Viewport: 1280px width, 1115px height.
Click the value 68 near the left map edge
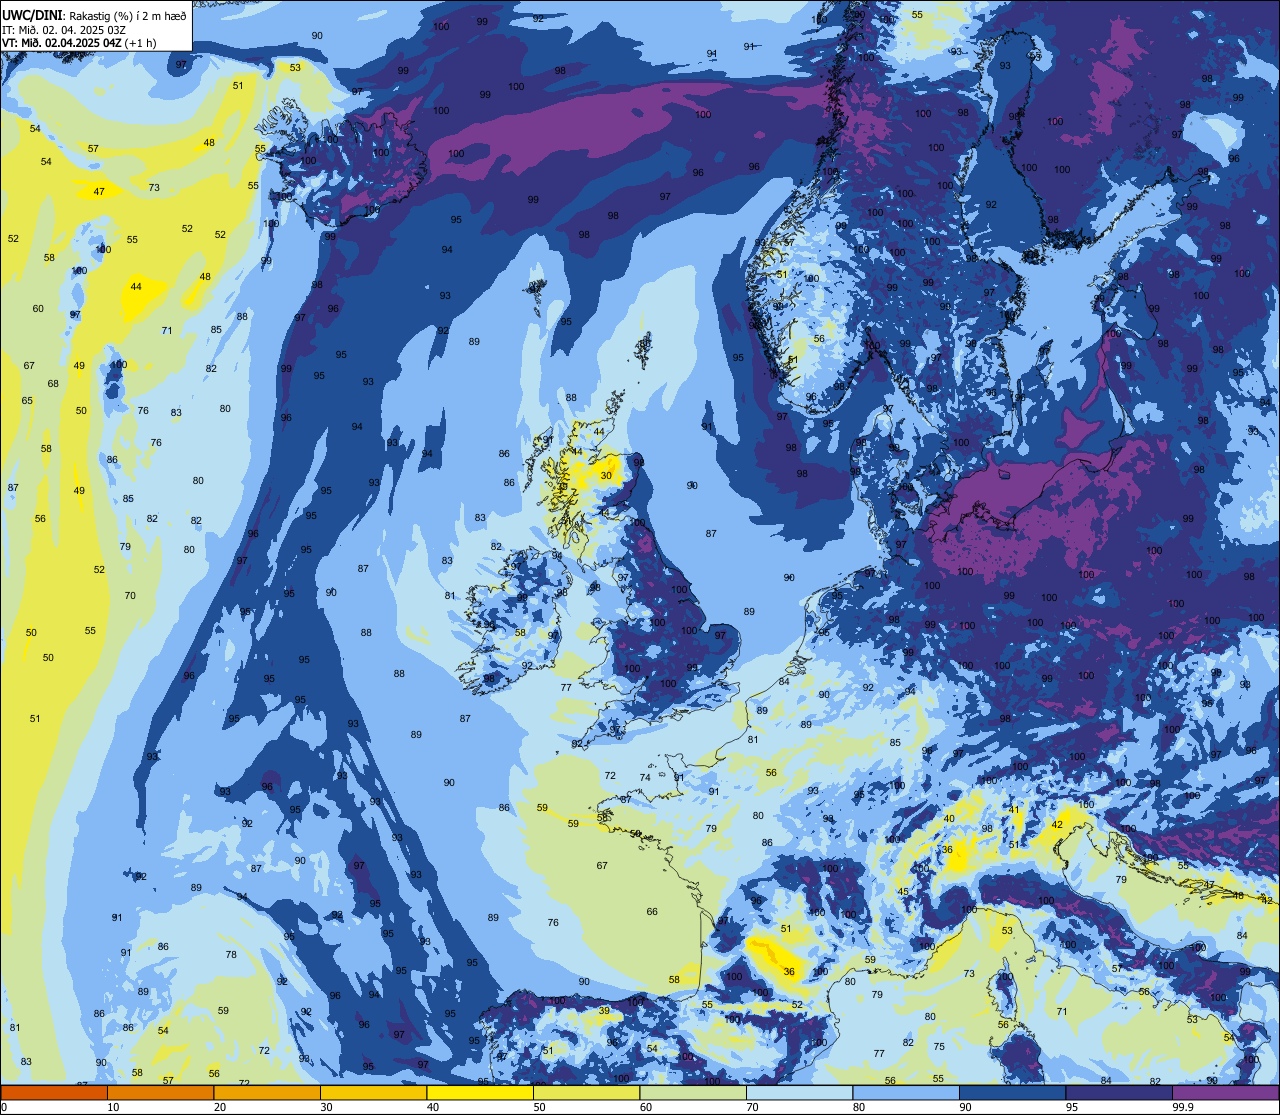pyautogui.click(x=53, y=384)
